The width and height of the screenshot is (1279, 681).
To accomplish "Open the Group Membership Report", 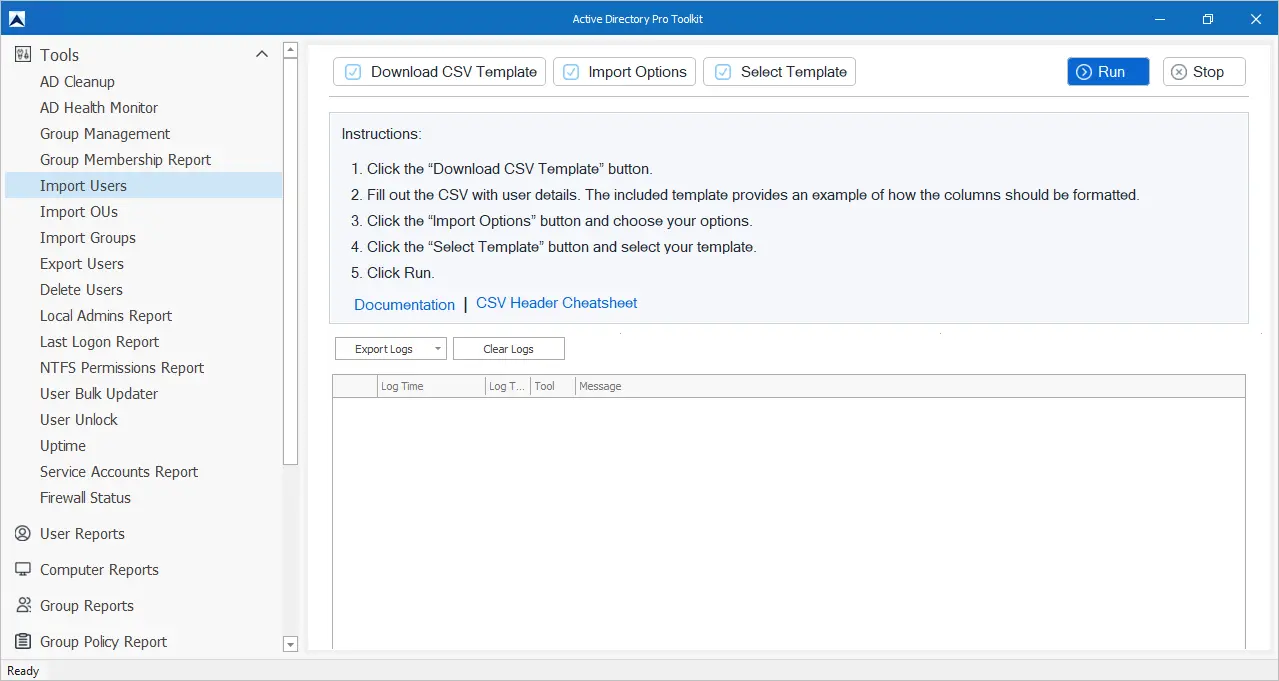I will (125, 160).
